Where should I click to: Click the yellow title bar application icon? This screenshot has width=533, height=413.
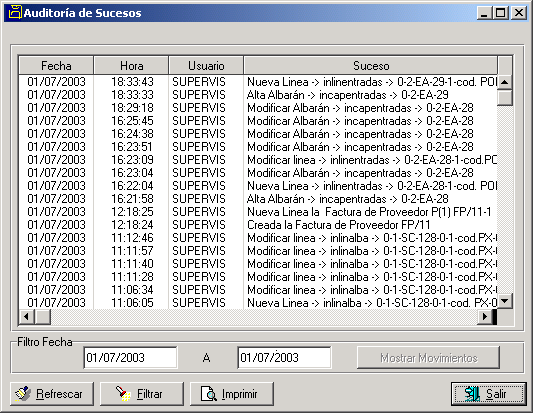pos(15,13)
